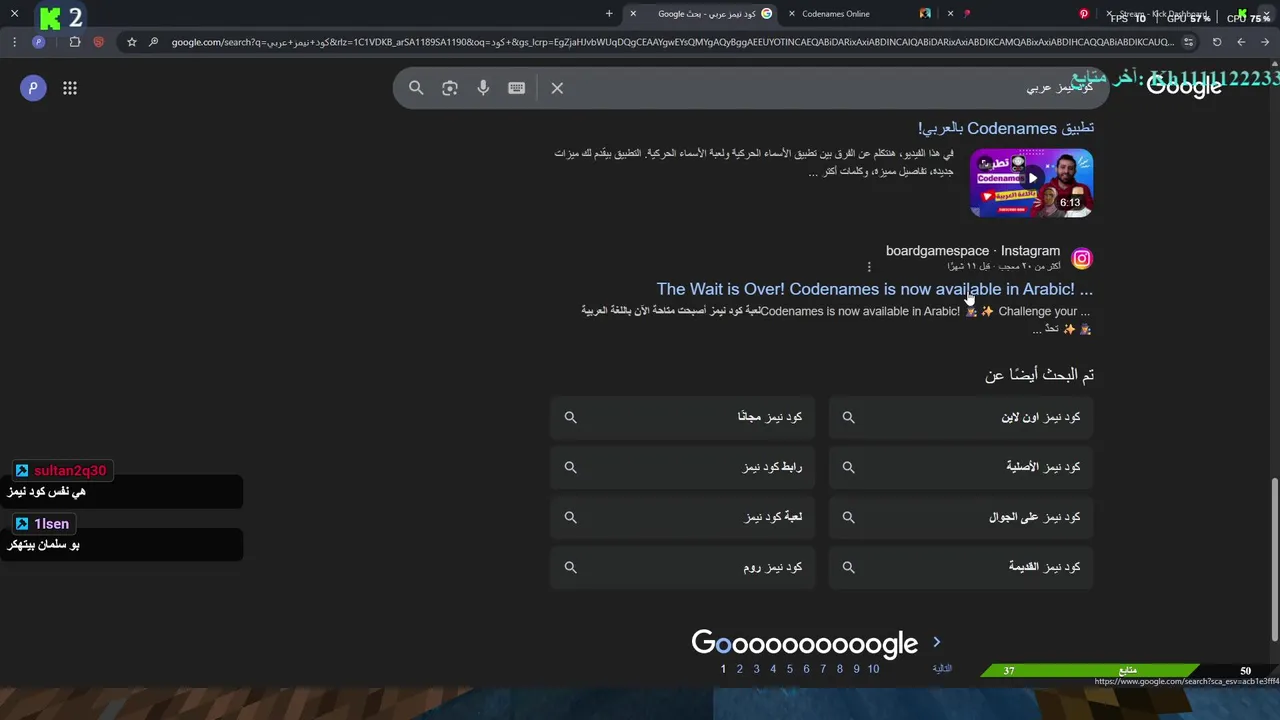
Task: Open the three-dot menu on Instagram result
Action: pyautogui.click(x=869, y=267)
